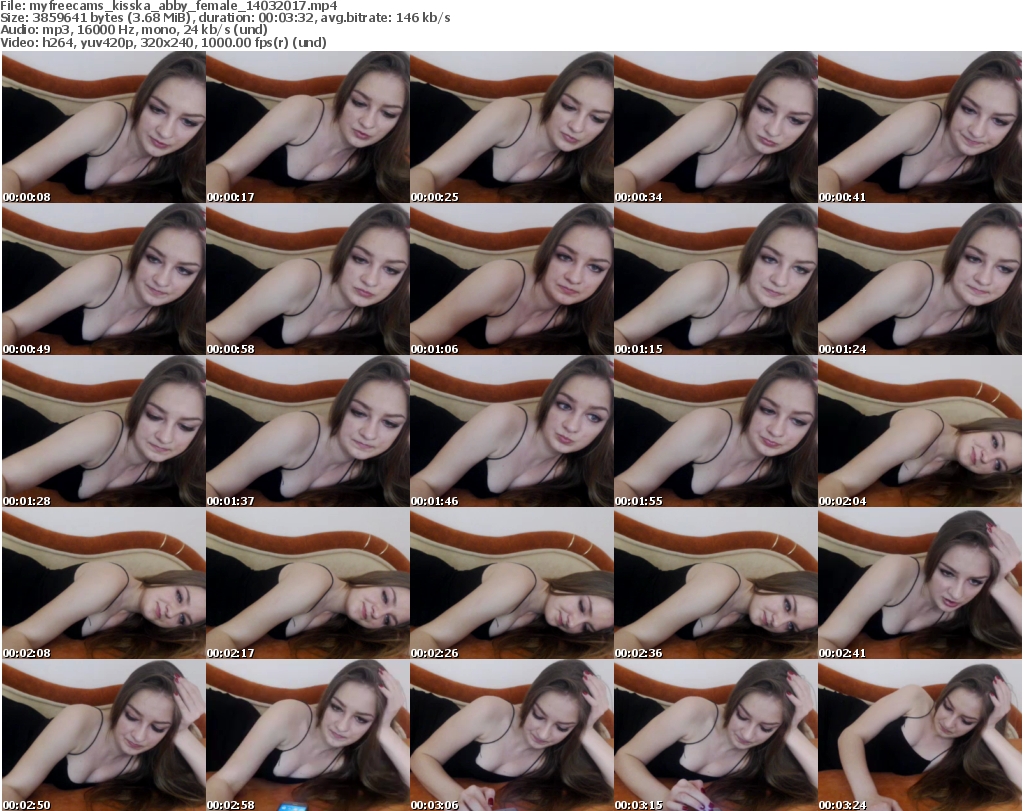
Task: Pick the thumbnail marked 00:02:41
Action: click(920, 584)
